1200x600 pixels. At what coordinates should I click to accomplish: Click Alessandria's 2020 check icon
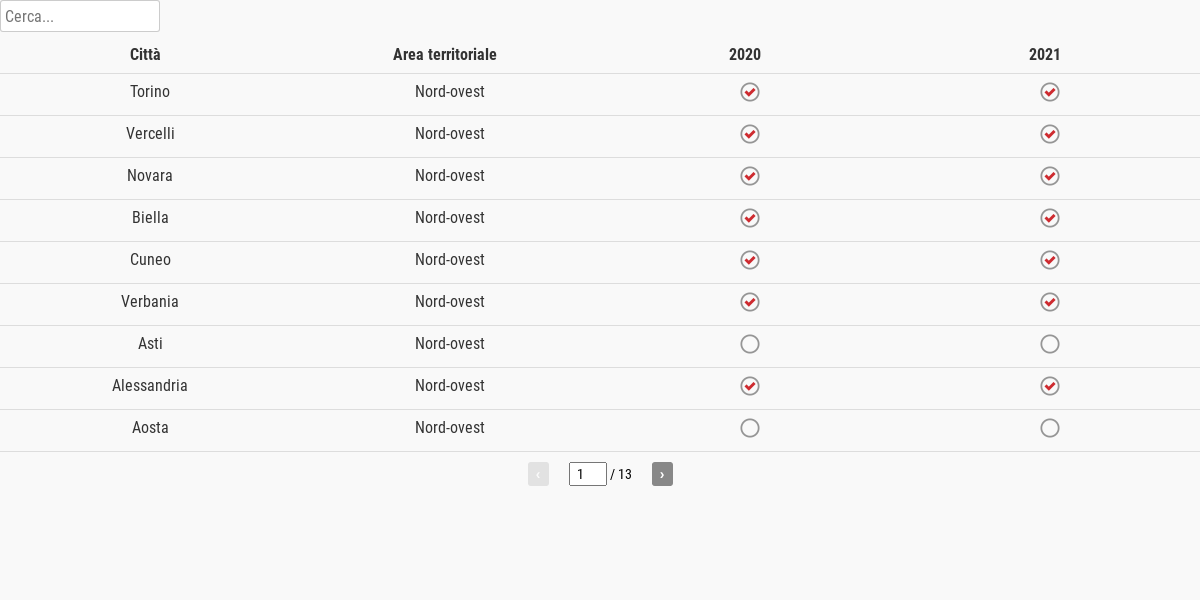[750, 386]
